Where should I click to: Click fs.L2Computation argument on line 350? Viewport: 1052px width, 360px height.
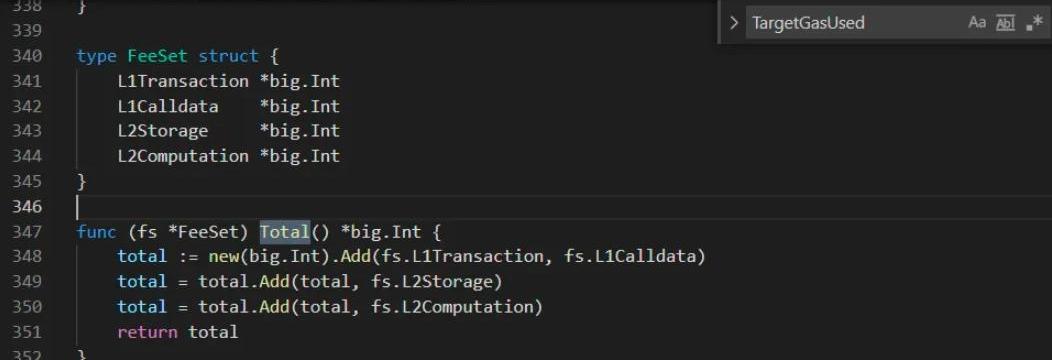(x=452, y=307)
